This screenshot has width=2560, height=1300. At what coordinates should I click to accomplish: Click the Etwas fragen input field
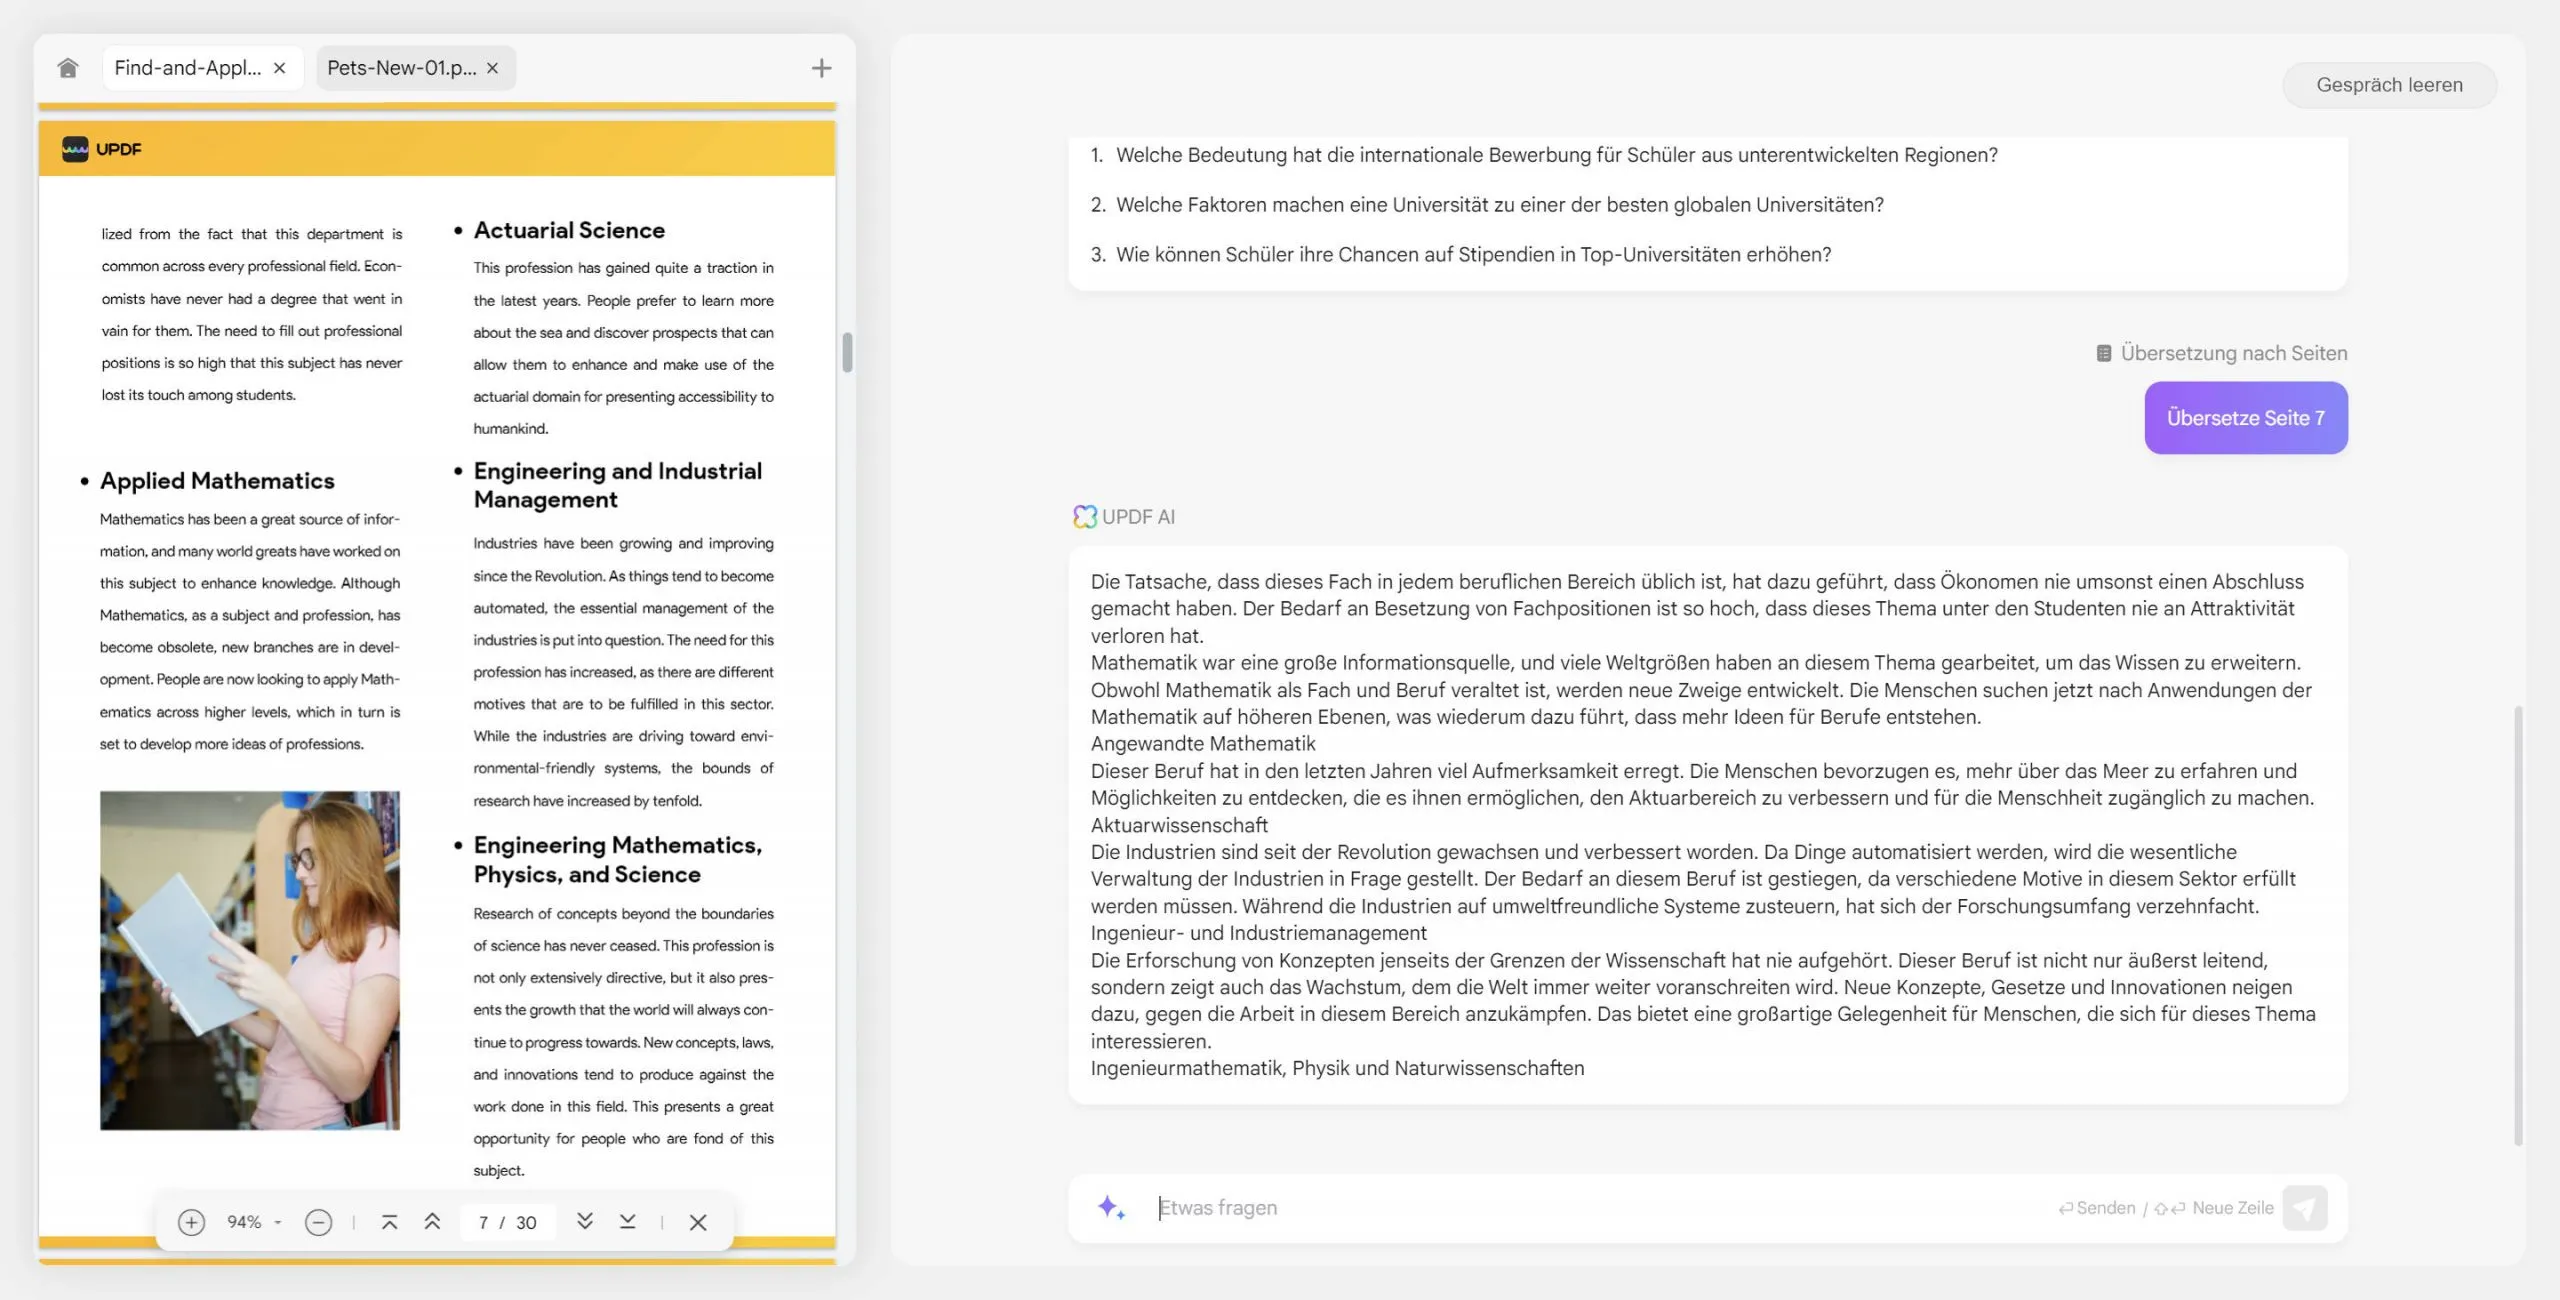coord(1600,1207)
